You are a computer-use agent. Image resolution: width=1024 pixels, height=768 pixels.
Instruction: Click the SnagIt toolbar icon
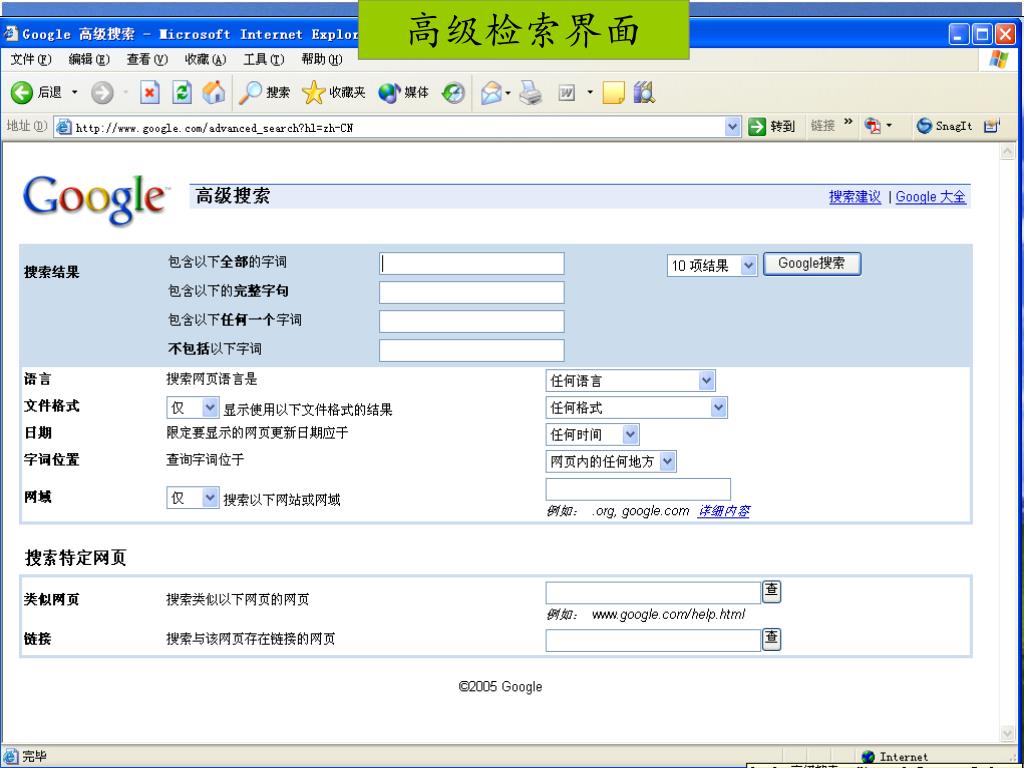pyautogui.click(x=944, y=127)
